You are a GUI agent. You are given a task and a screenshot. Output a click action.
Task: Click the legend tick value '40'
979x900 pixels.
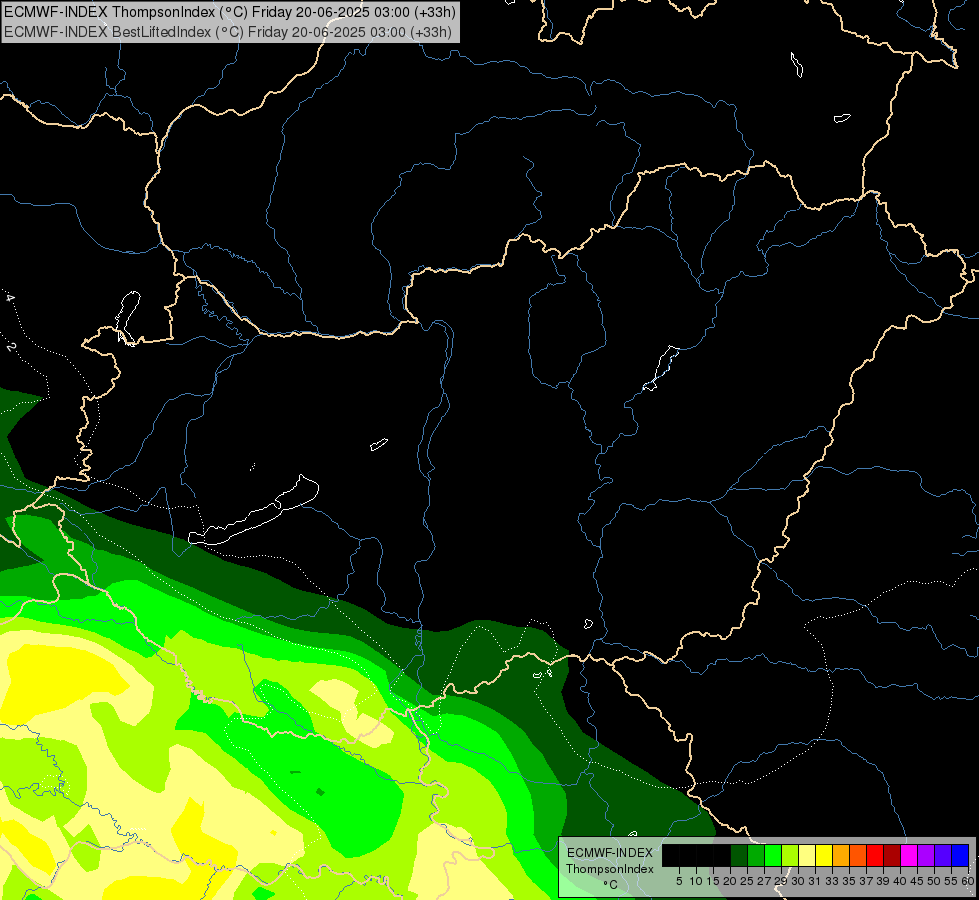[899, 881]
